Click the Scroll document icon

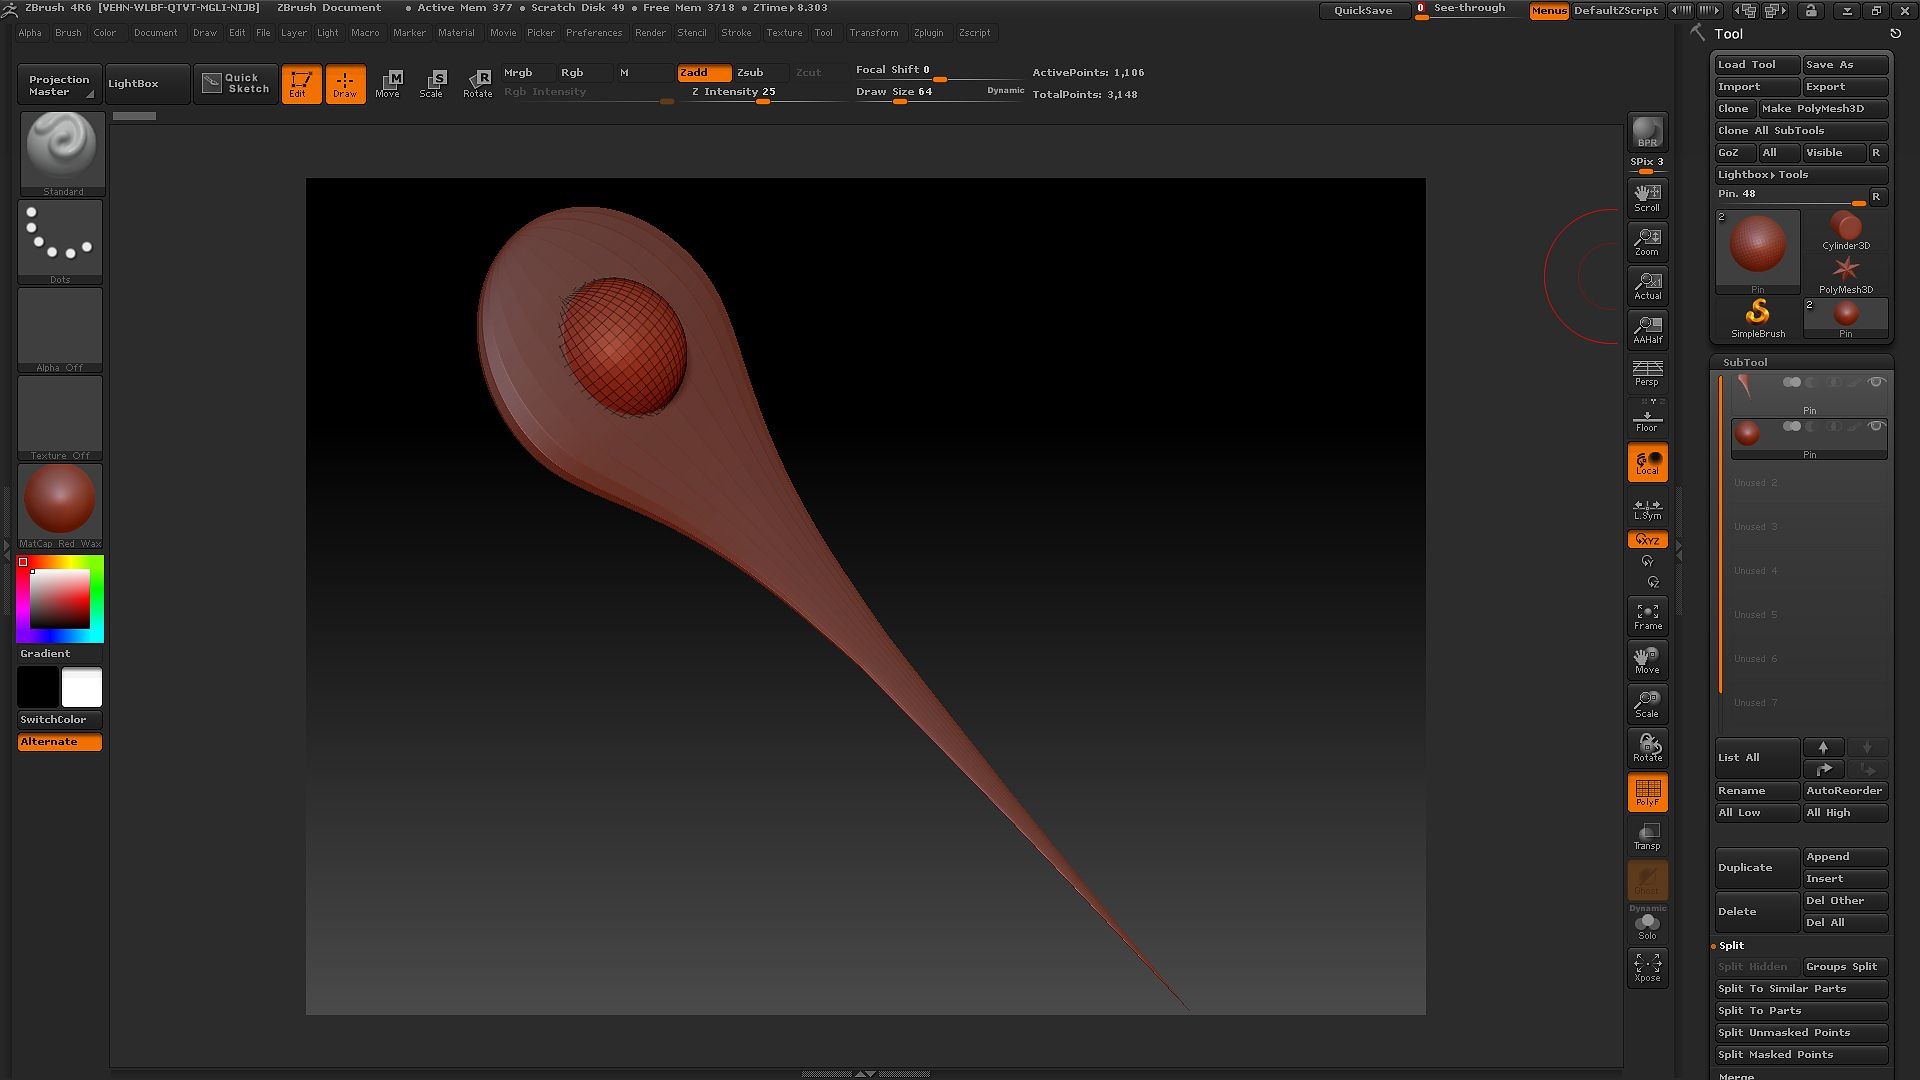[x=1647, y=197]
